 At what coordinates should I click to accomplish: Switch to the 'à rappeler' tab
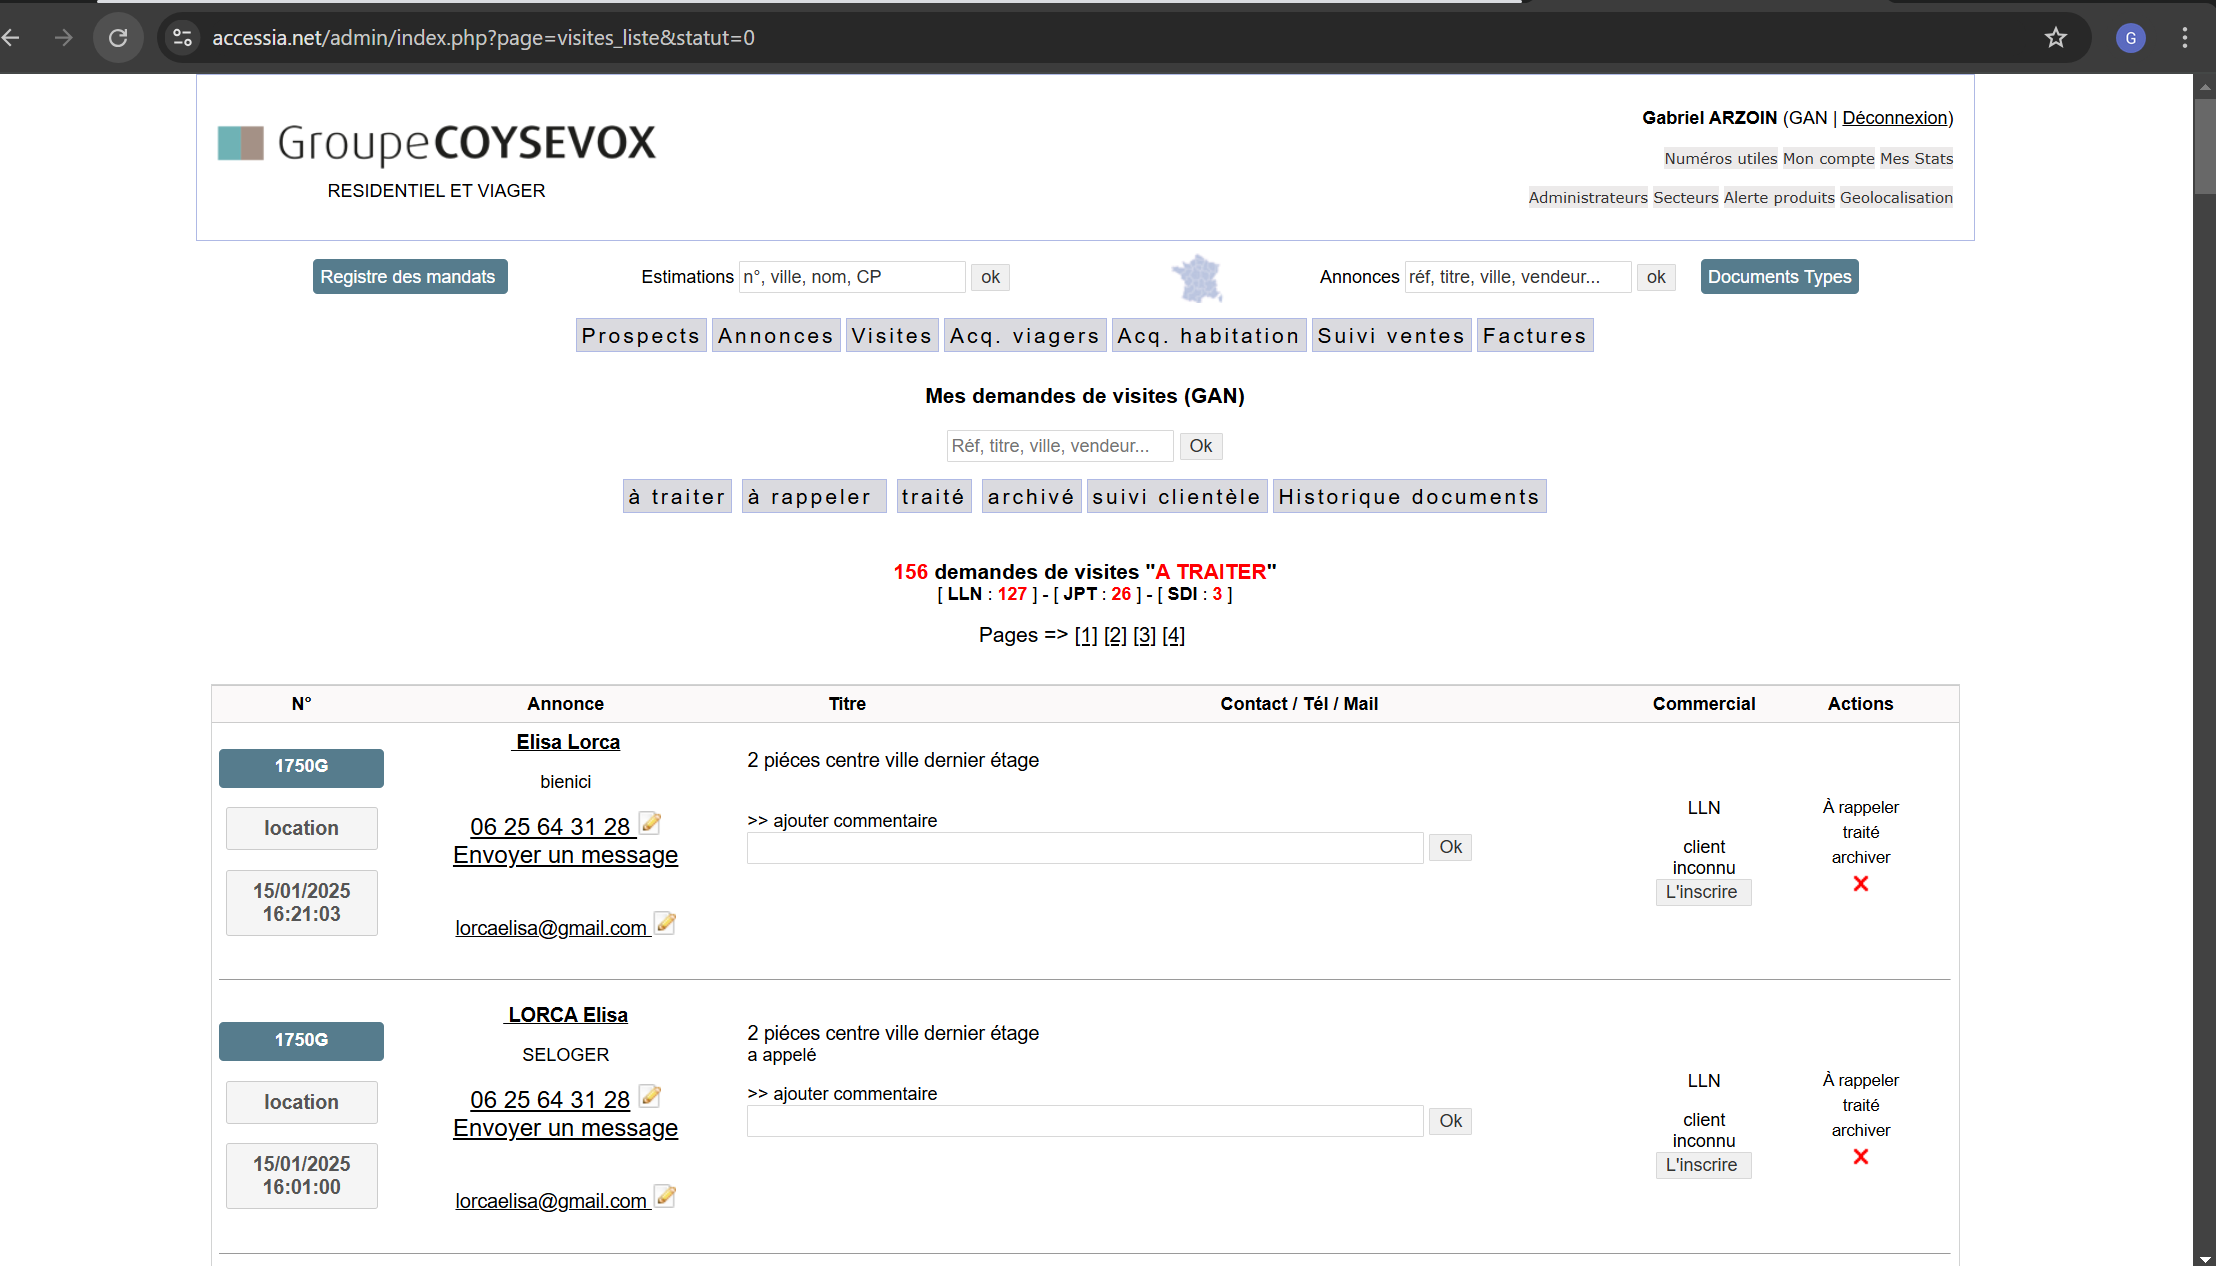point(812,497)
